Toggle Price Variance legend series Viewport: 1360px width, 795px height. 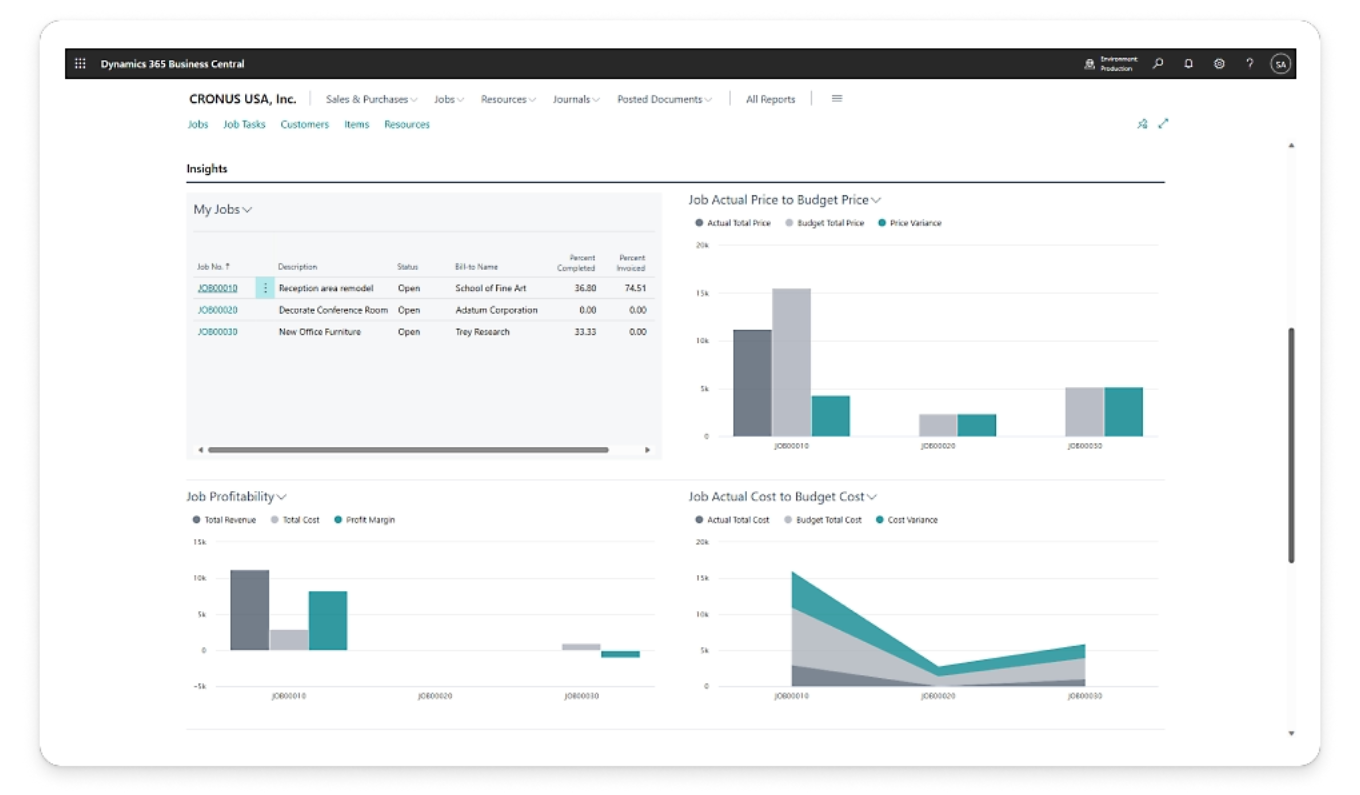click(x=909, y=223)
